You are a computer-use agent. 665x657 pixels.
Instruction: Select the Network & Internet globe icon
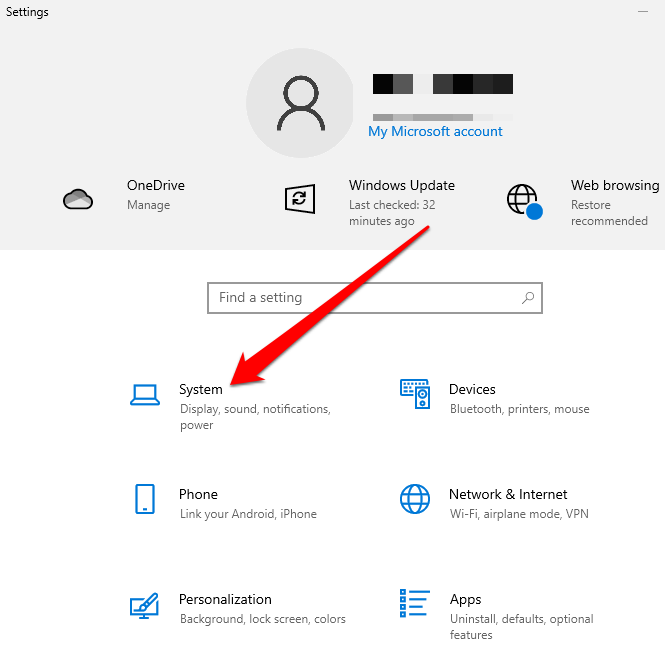(x=414, y=499)
